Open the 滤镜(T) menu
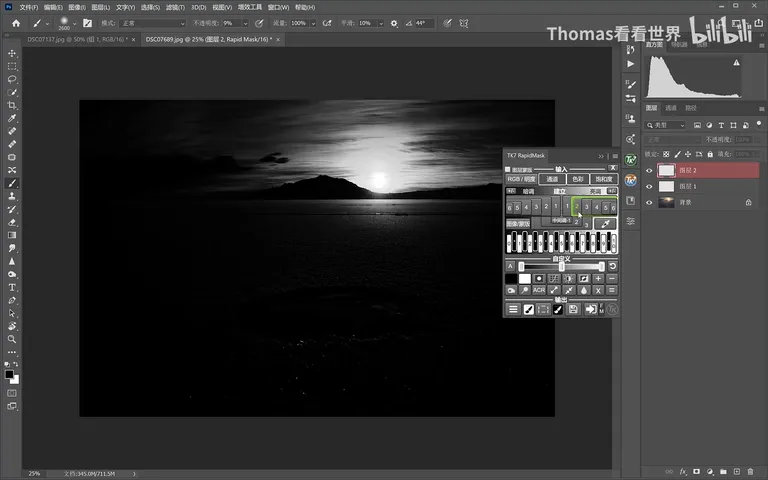Image resolution: width=768 pixels, height=480 pixels. tap(175, 7)
